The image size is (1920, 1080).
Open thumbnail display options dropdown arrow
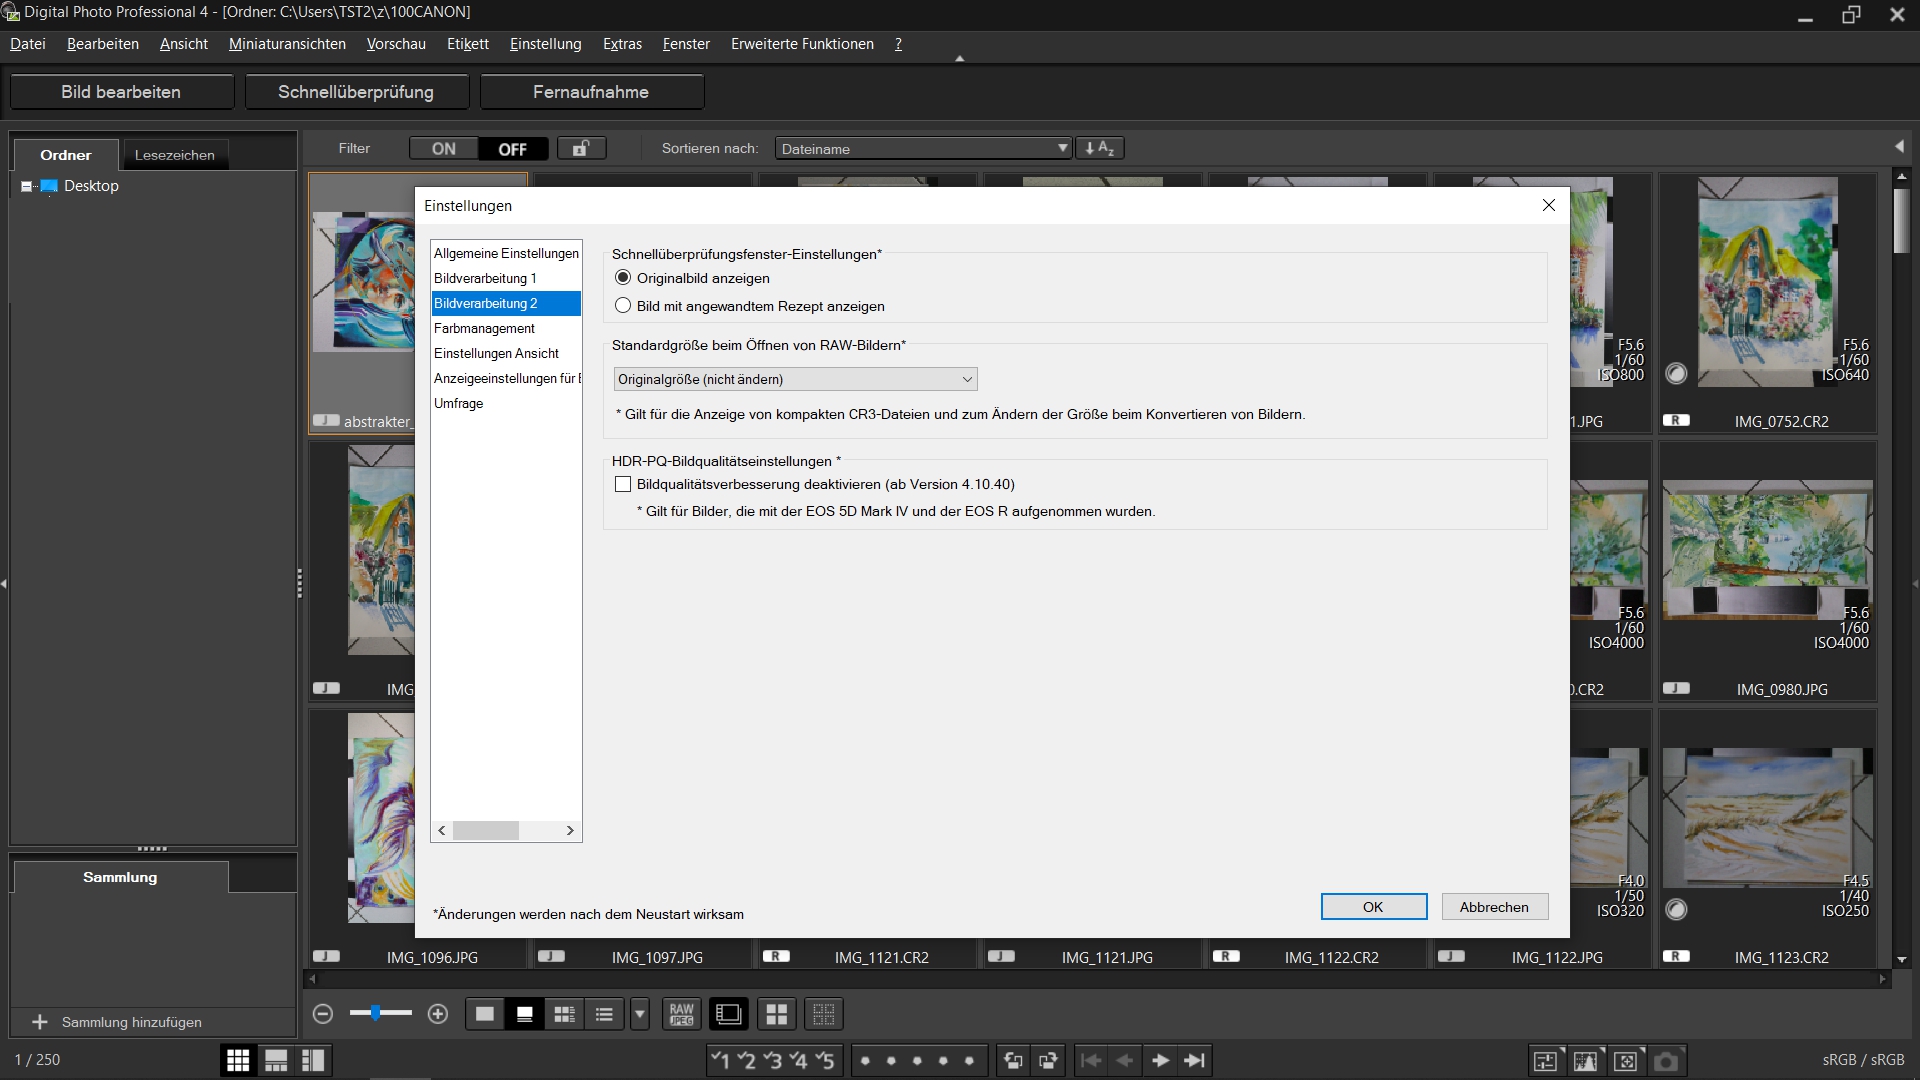[x=640, y=1014]
